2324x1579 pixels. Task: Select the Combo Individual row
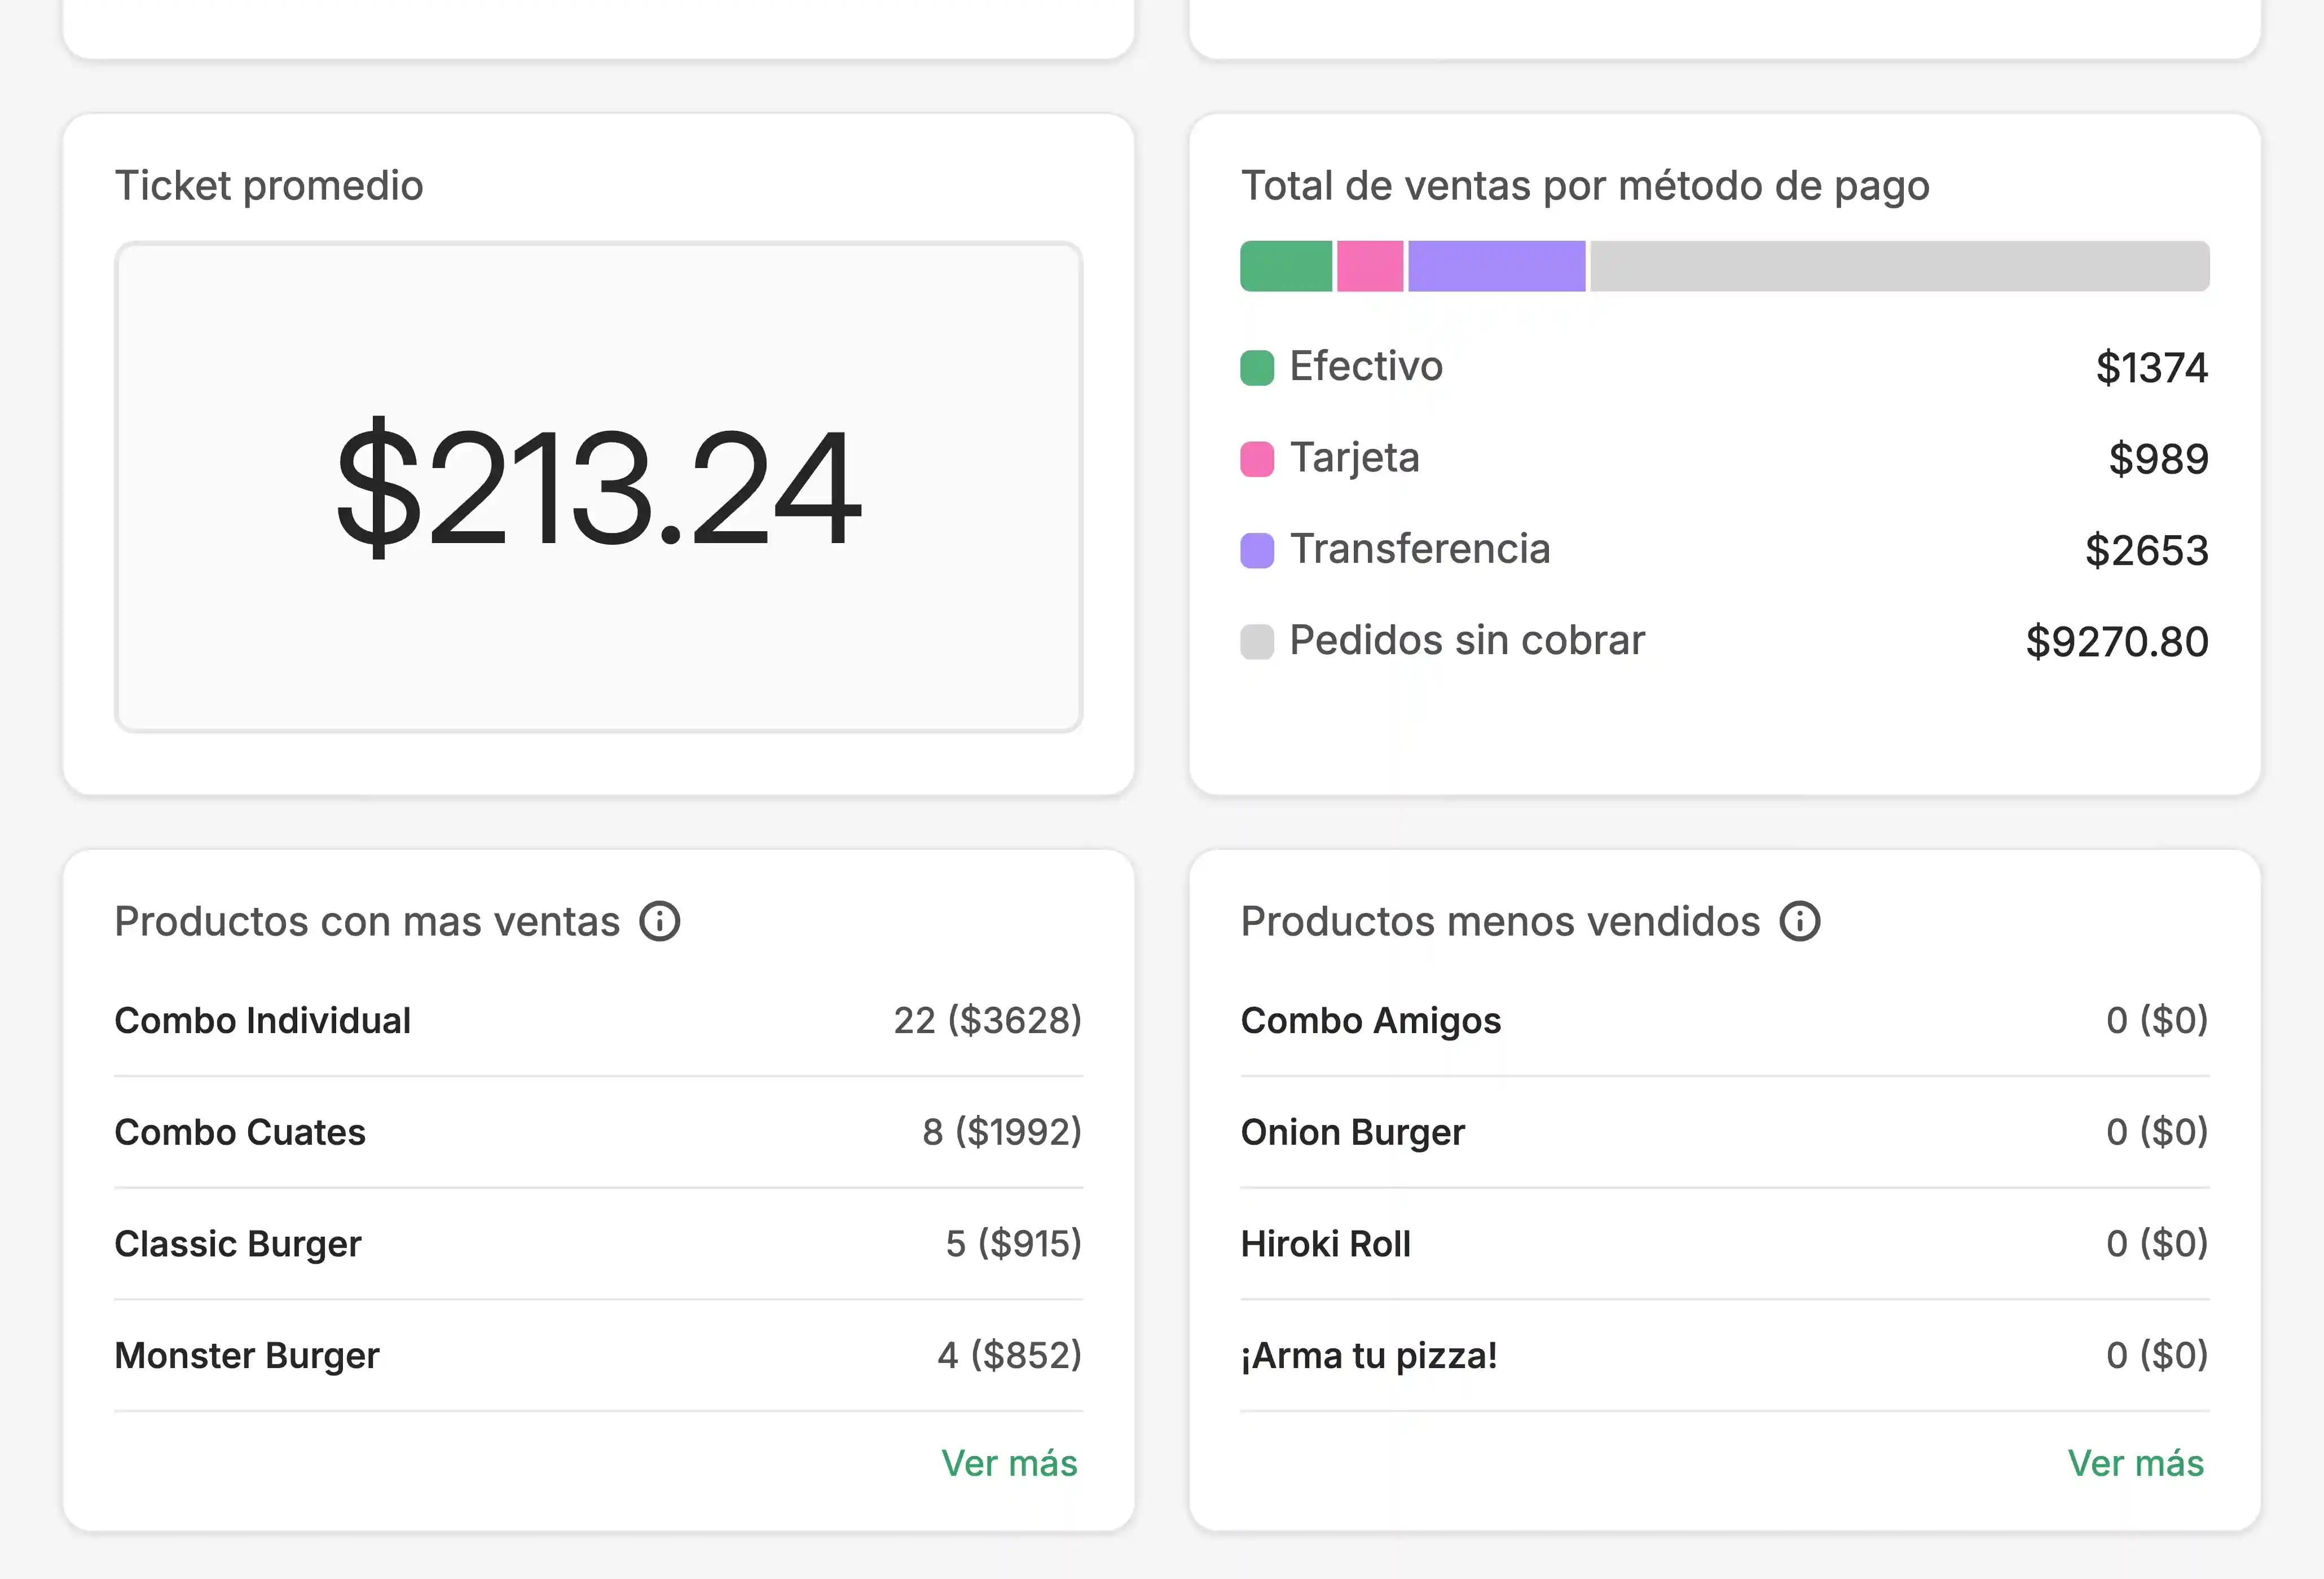pos(598,1021)
